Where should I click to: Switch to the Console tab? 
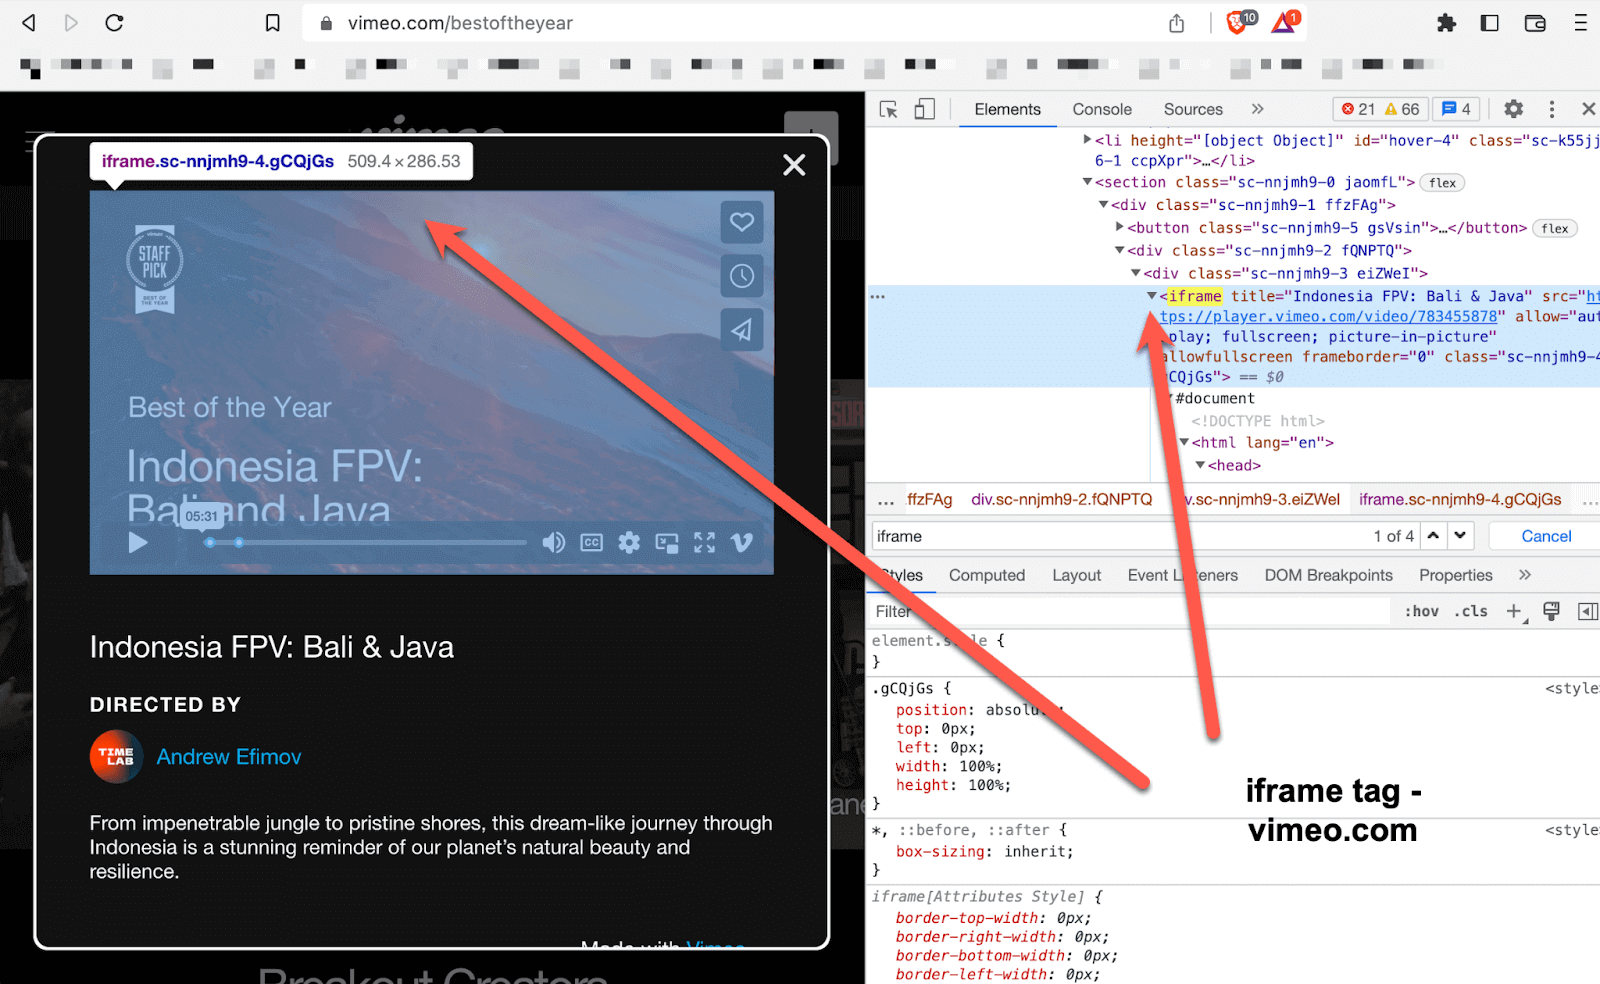[x=1102, y=109]
